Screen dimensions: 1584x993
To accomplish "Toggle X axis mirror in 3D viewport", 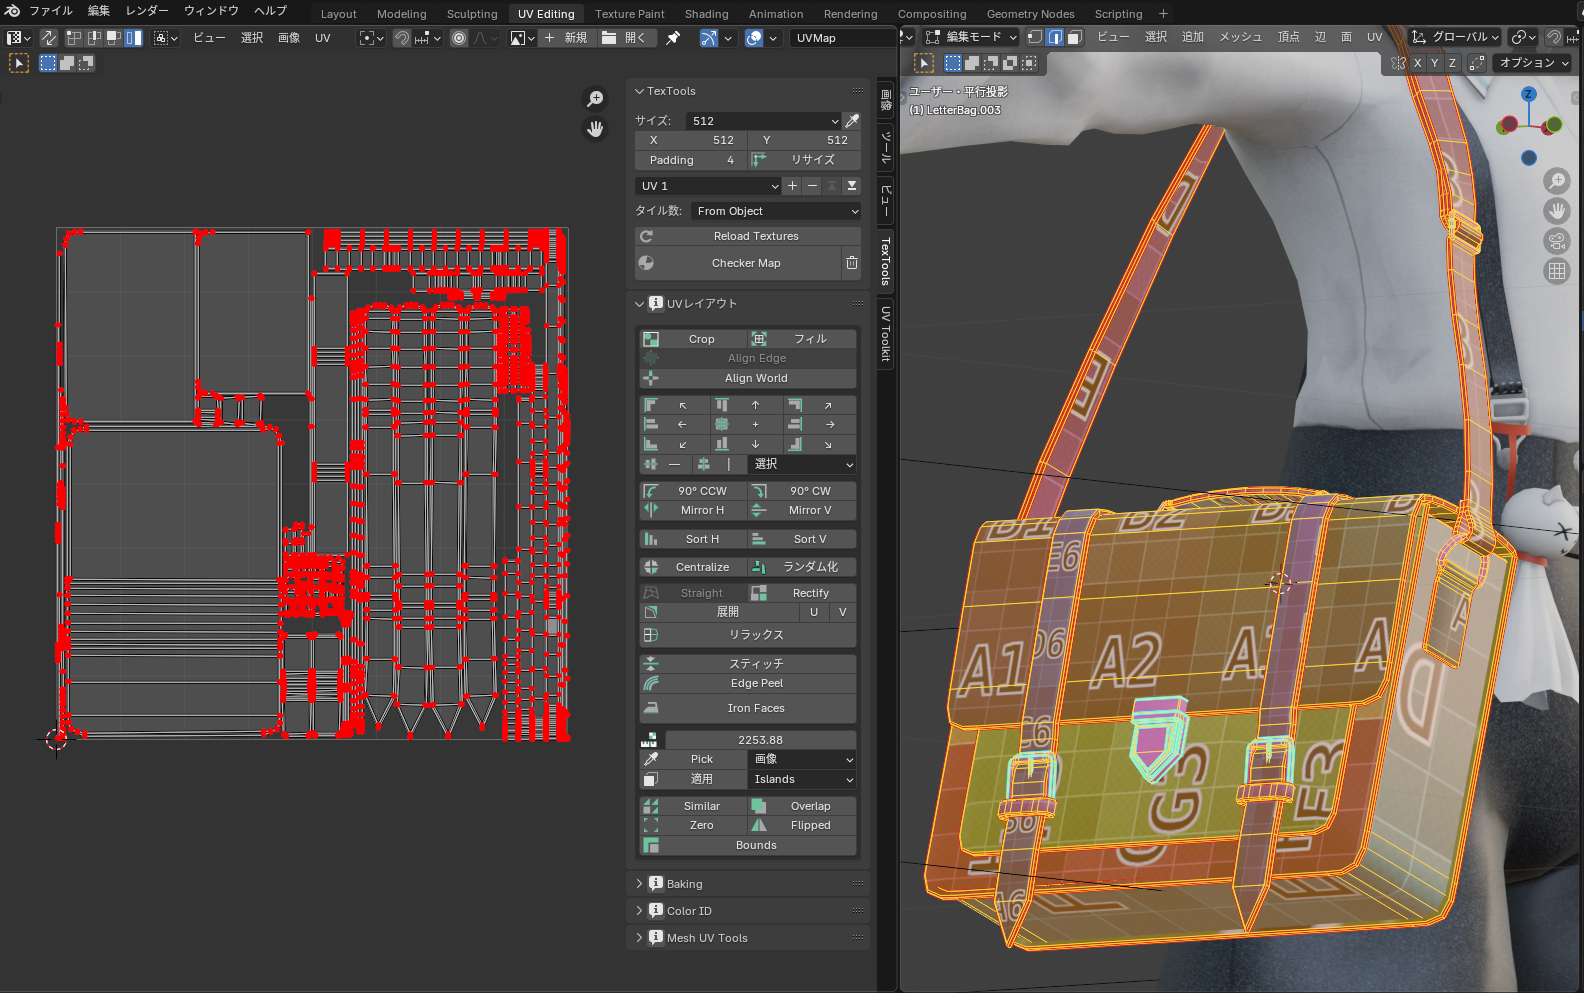I will [x=1417, y=63].
